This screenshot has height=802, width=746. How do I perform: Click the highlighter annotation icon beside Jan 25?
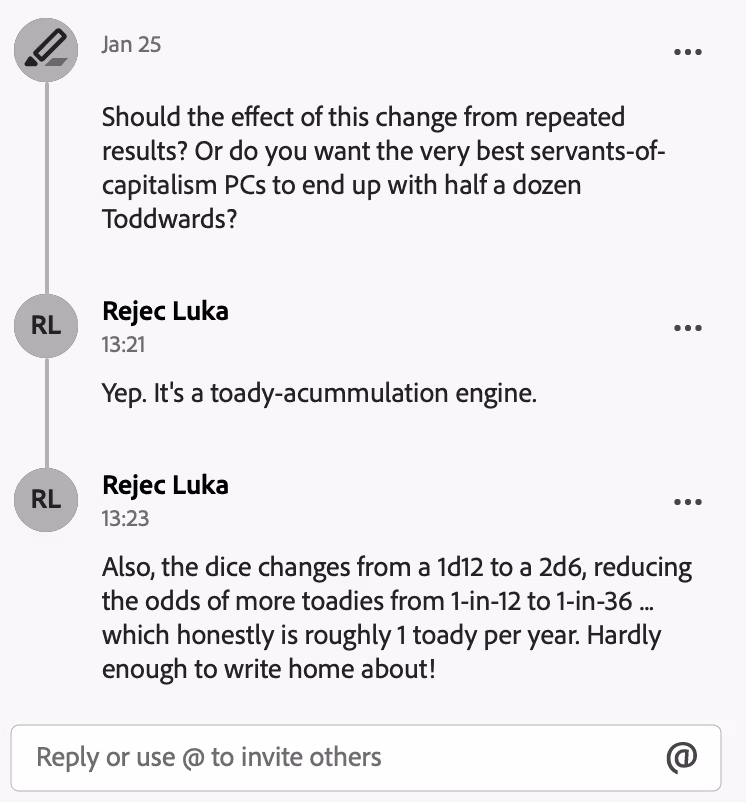pyautogui.click(x=46, y=48)
